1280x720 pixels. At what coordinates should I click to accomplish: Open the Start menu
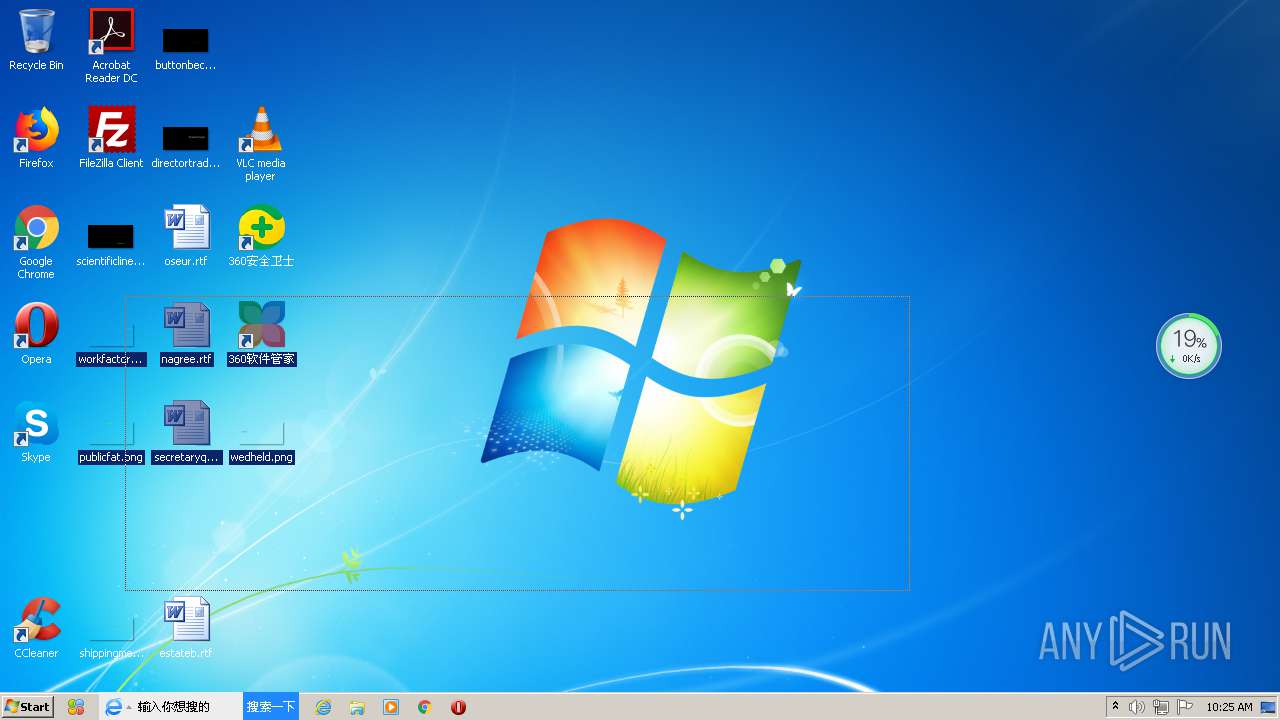pyautogui.click(x=27, y=706)
